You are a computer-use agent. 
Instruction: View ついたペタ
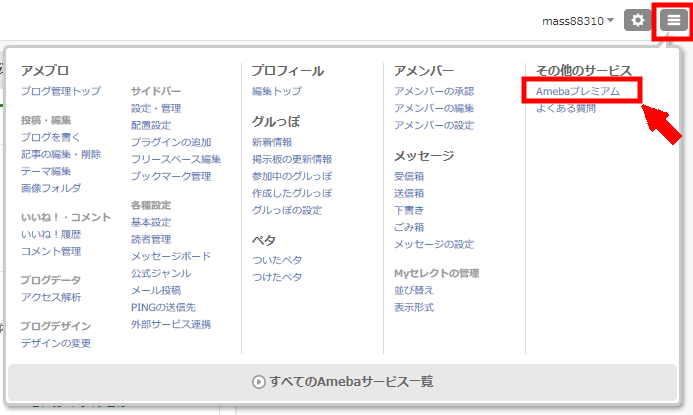(277, 260)
